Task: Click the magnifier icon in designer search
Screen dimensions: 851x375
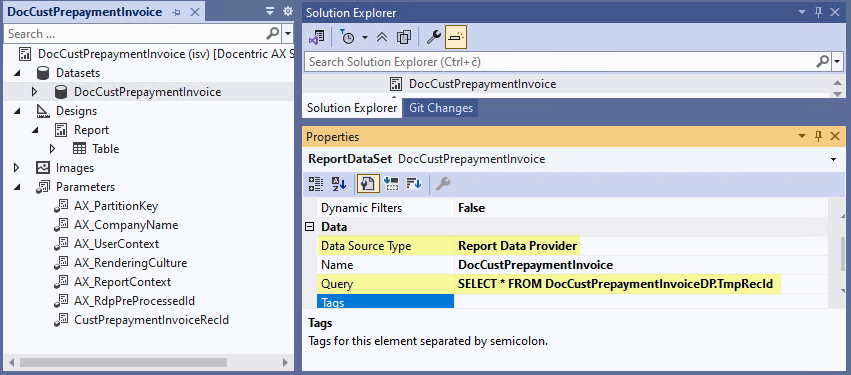Action: coord(273,34)
